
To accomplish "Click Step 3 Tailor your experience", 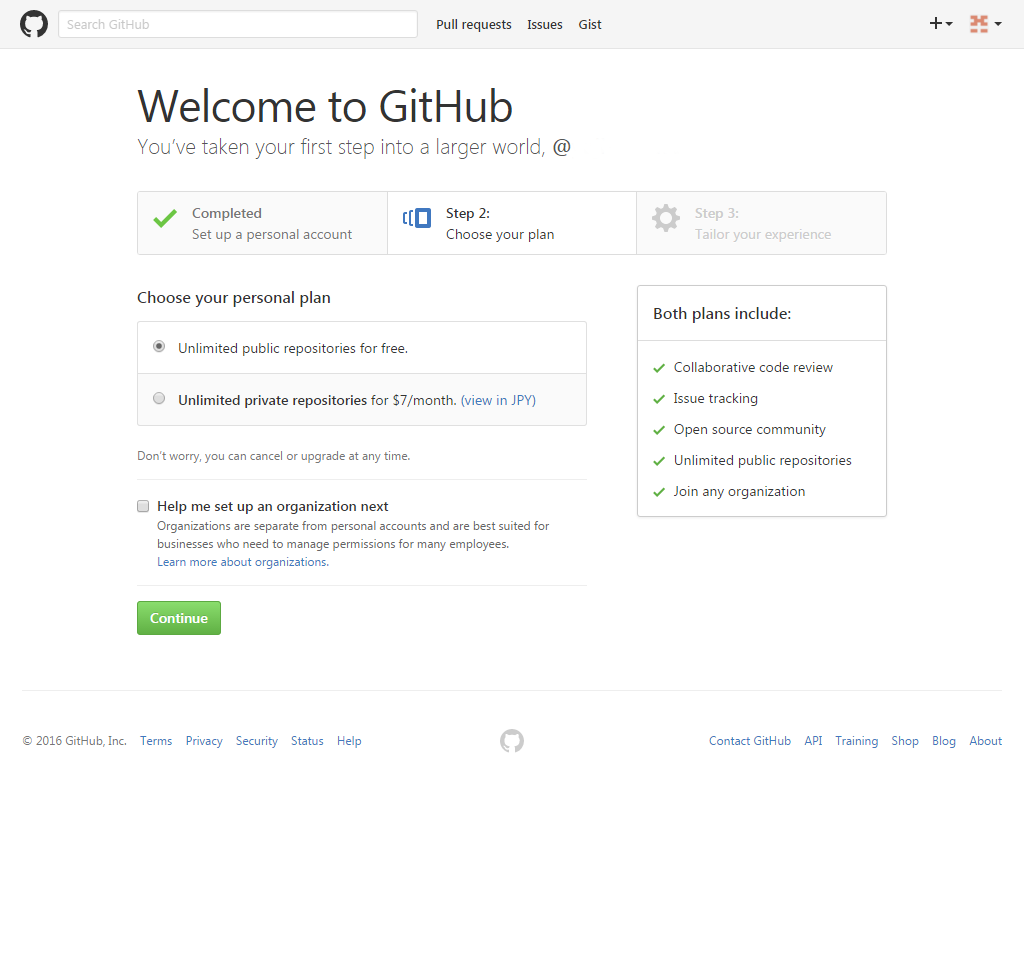I will click(761, 223).
